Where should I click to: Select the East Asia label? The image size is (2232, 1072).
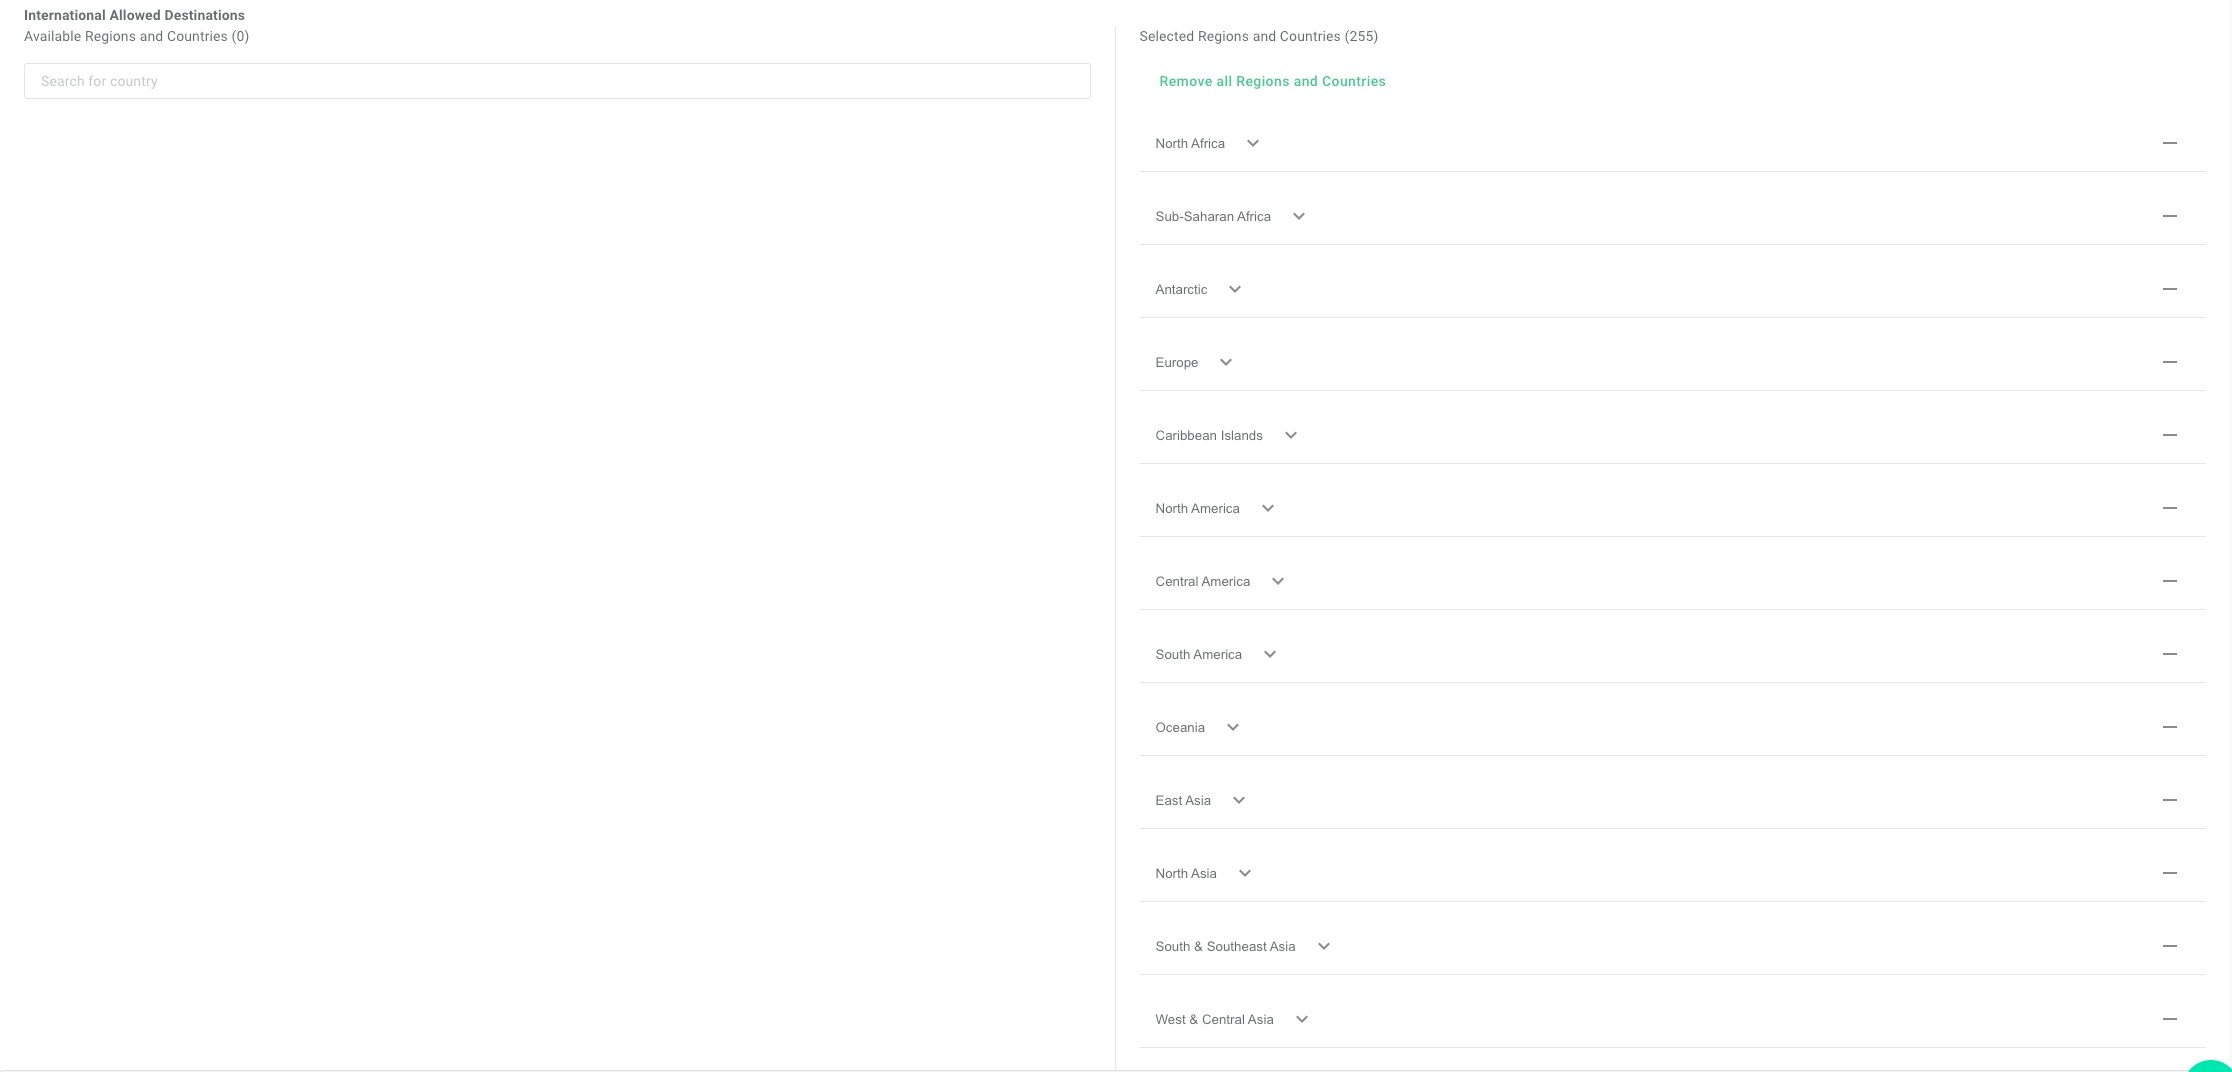point(1183,800)
